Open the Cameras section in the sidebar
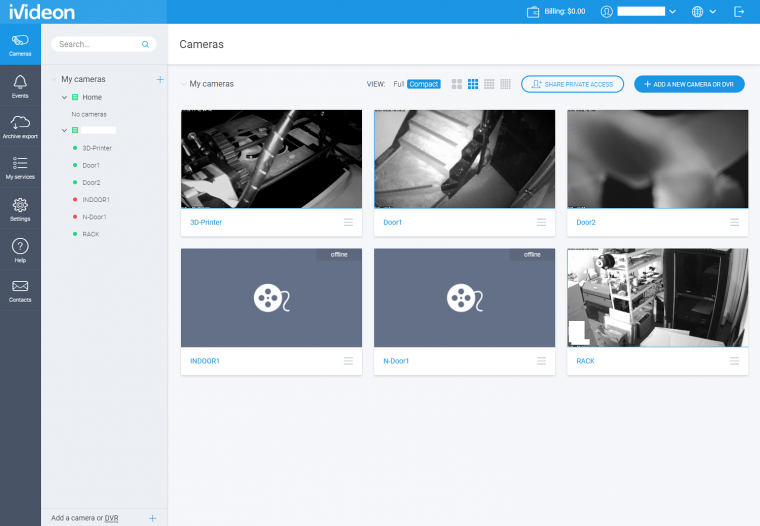Viewport: 760px width, 526px height. (20, 45)
